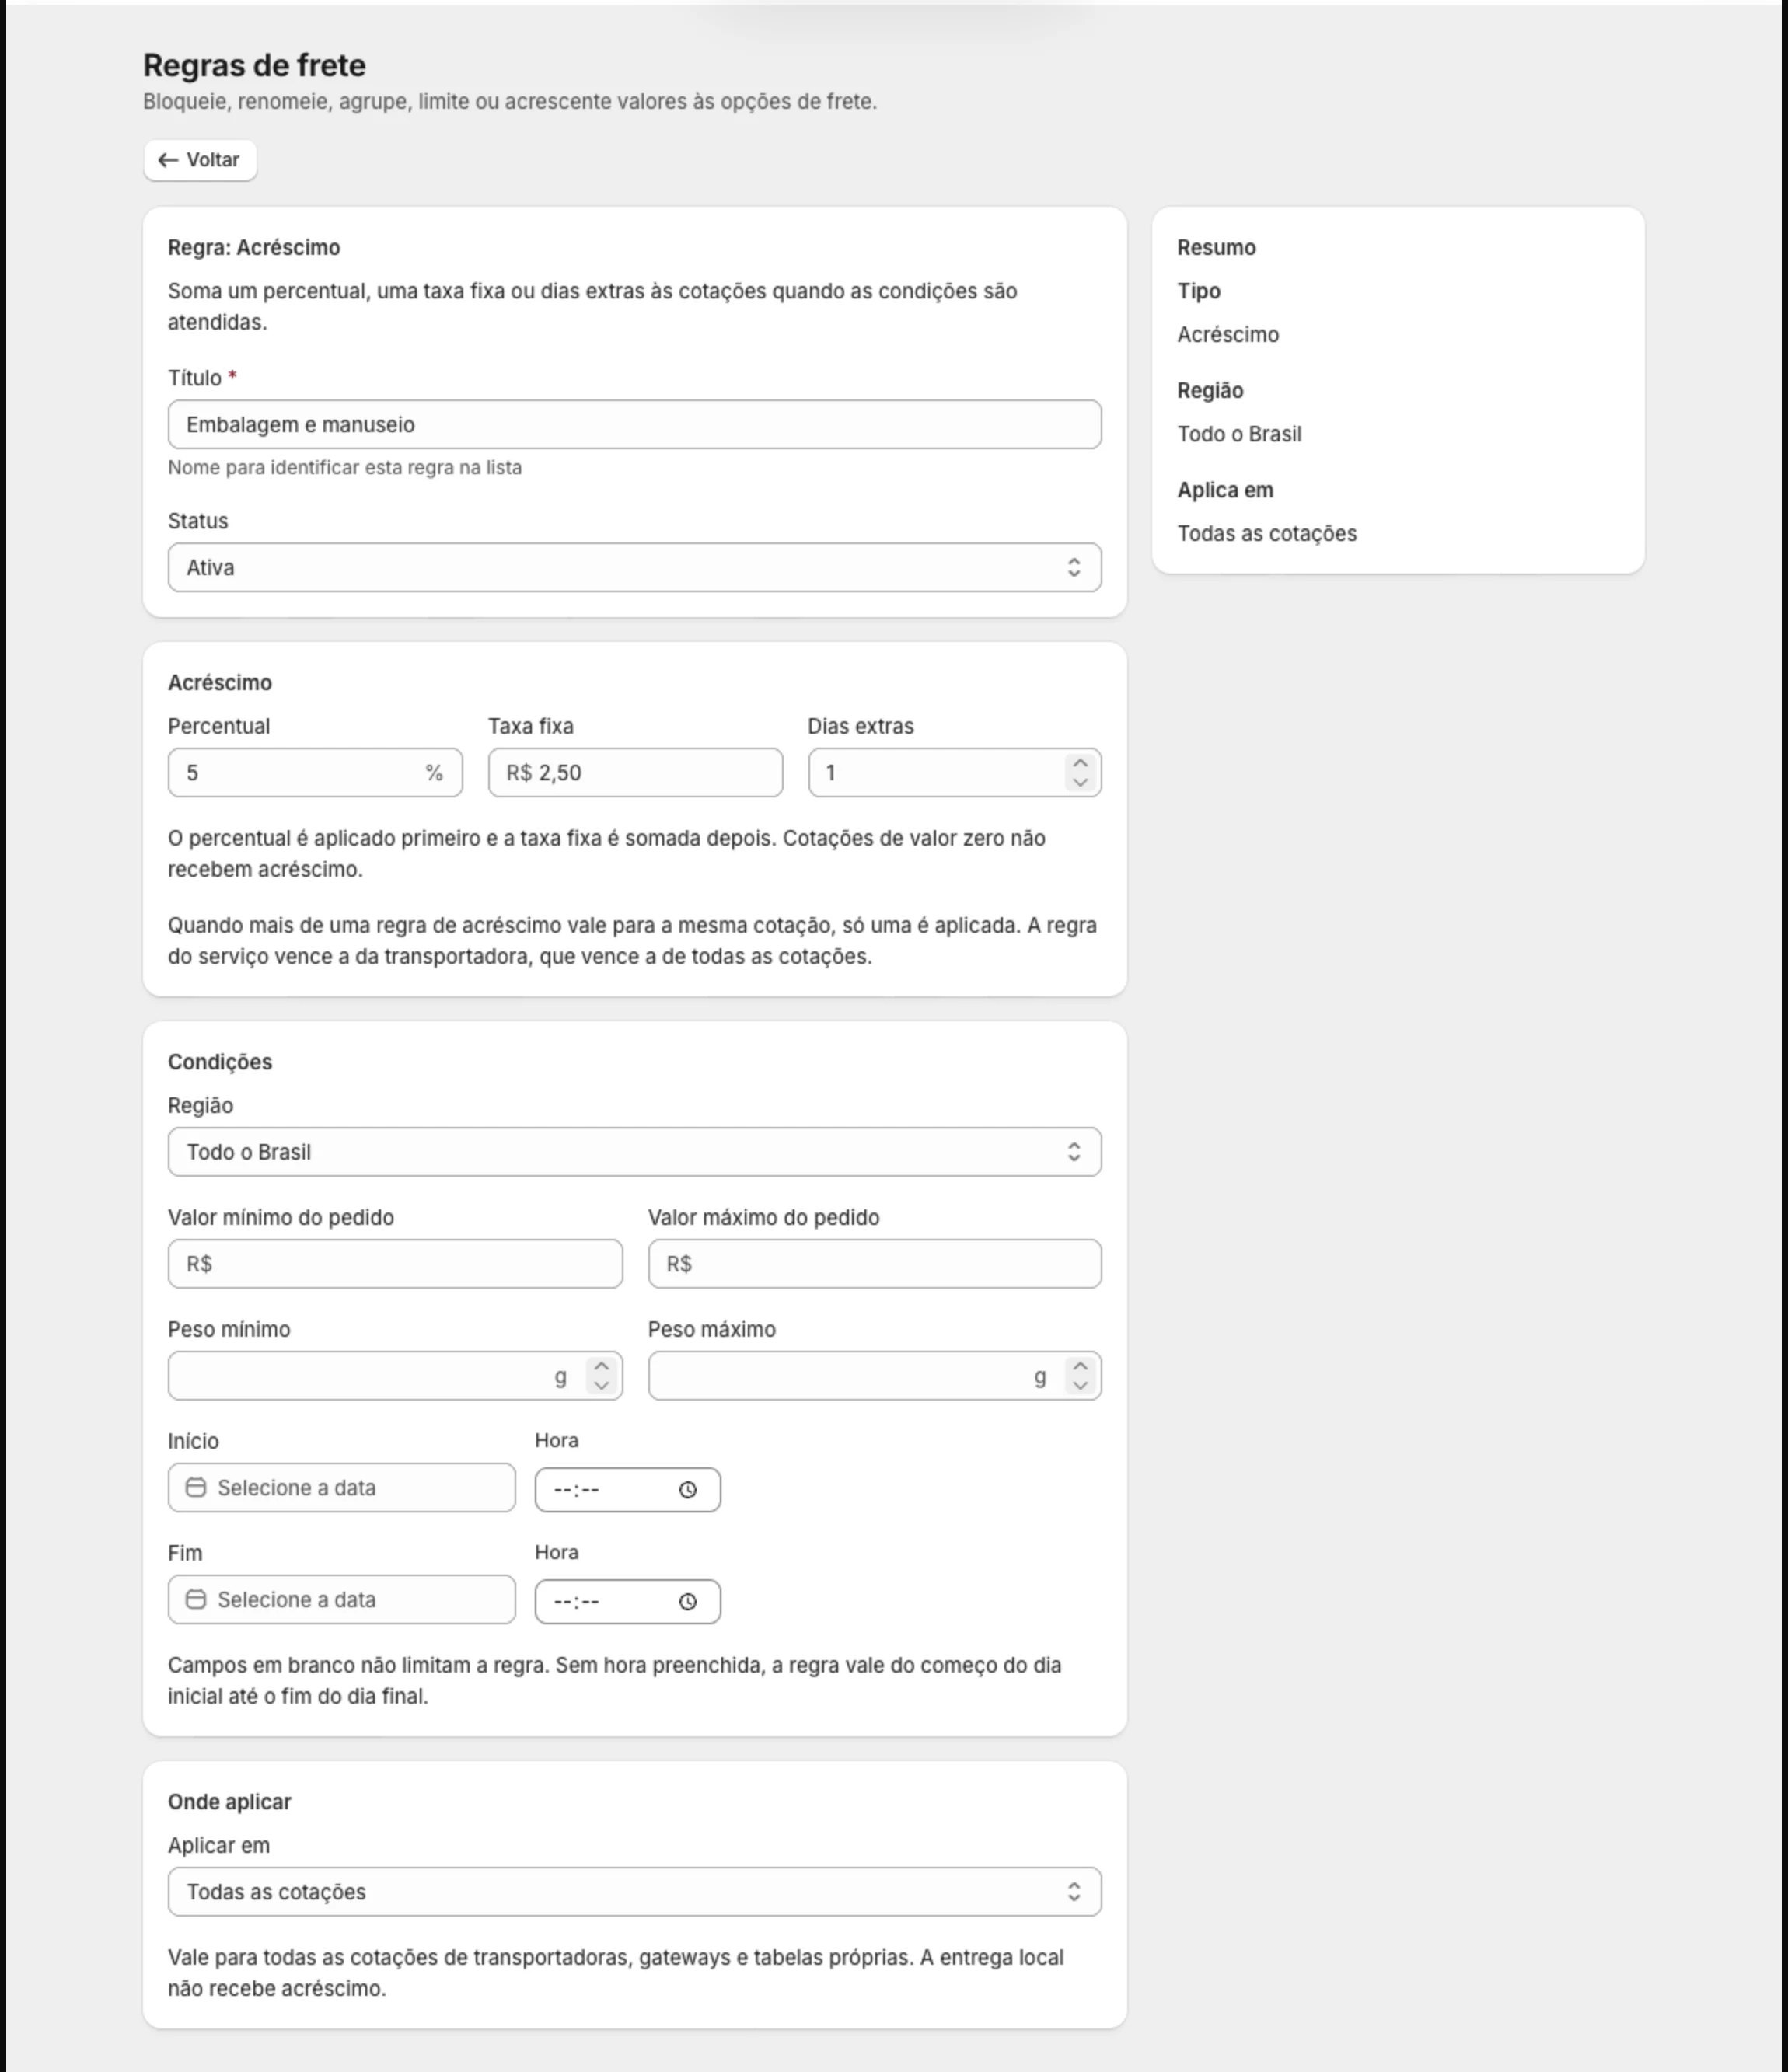
Task: Click the calendar icon in the Início field
Action: click(196, 1488)
